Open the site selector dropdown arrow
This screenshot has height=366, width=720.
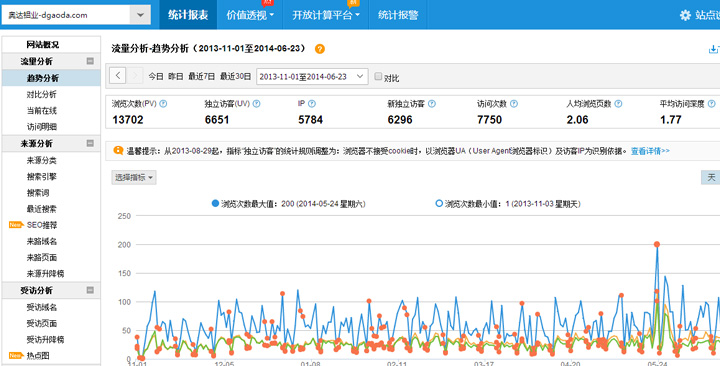pos(140,15)
